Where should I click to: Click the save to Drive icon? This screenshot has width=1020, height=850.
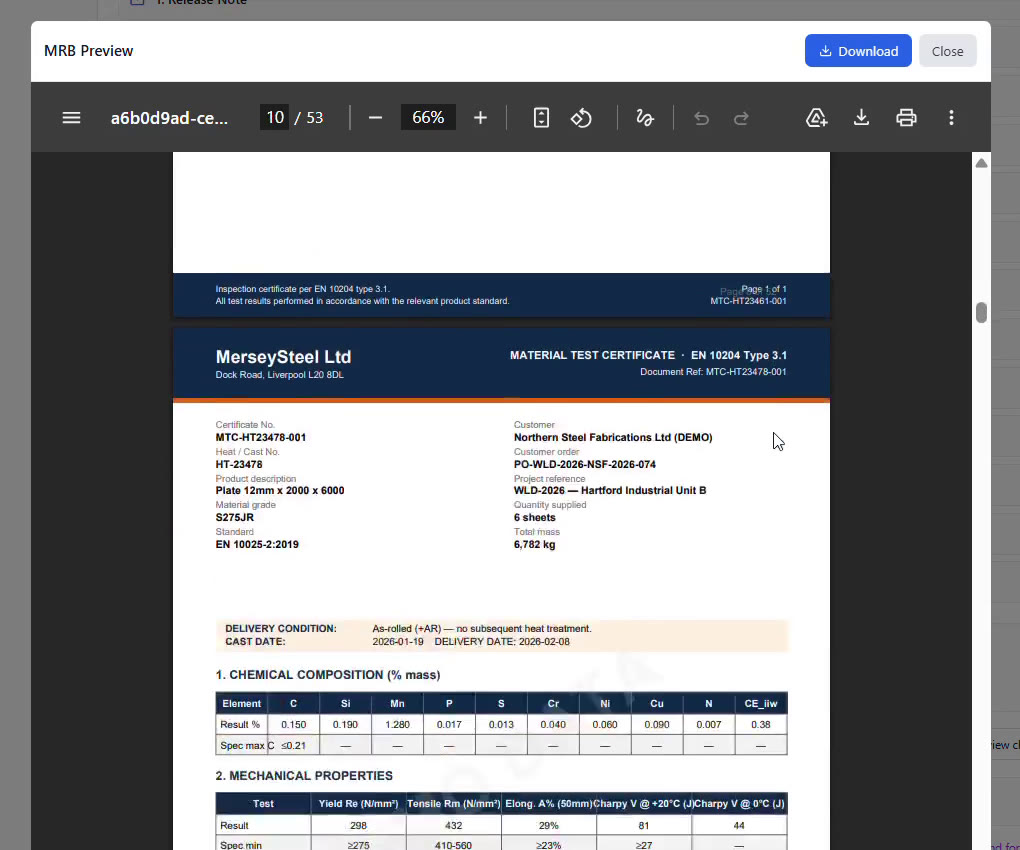coord(816,118)
